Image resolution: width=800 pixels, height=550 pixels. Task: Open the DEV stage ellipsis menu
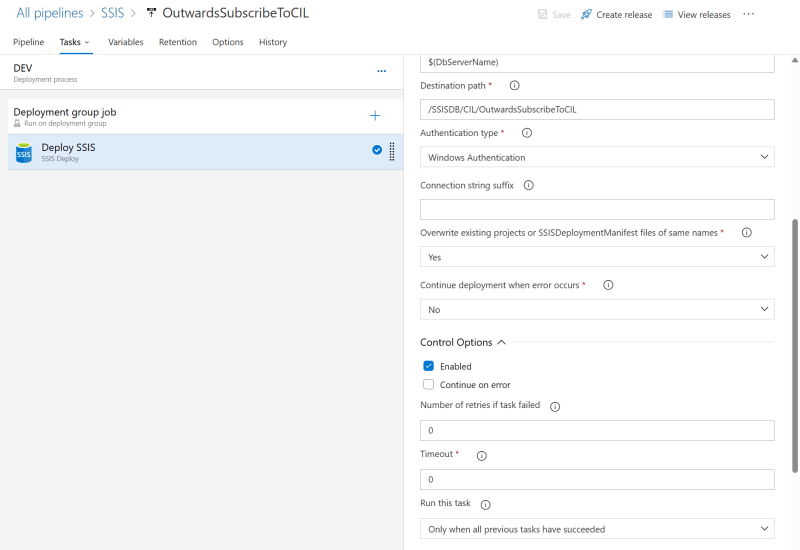click(382, 71)
